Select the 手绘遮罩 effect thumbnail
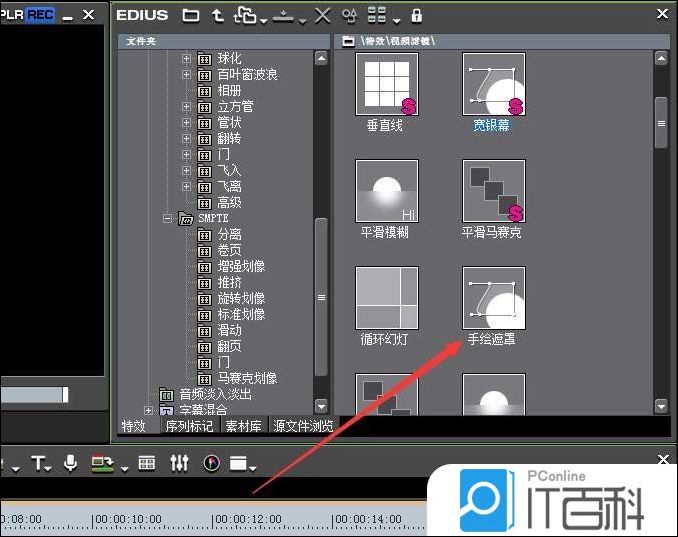 [493, 297]
